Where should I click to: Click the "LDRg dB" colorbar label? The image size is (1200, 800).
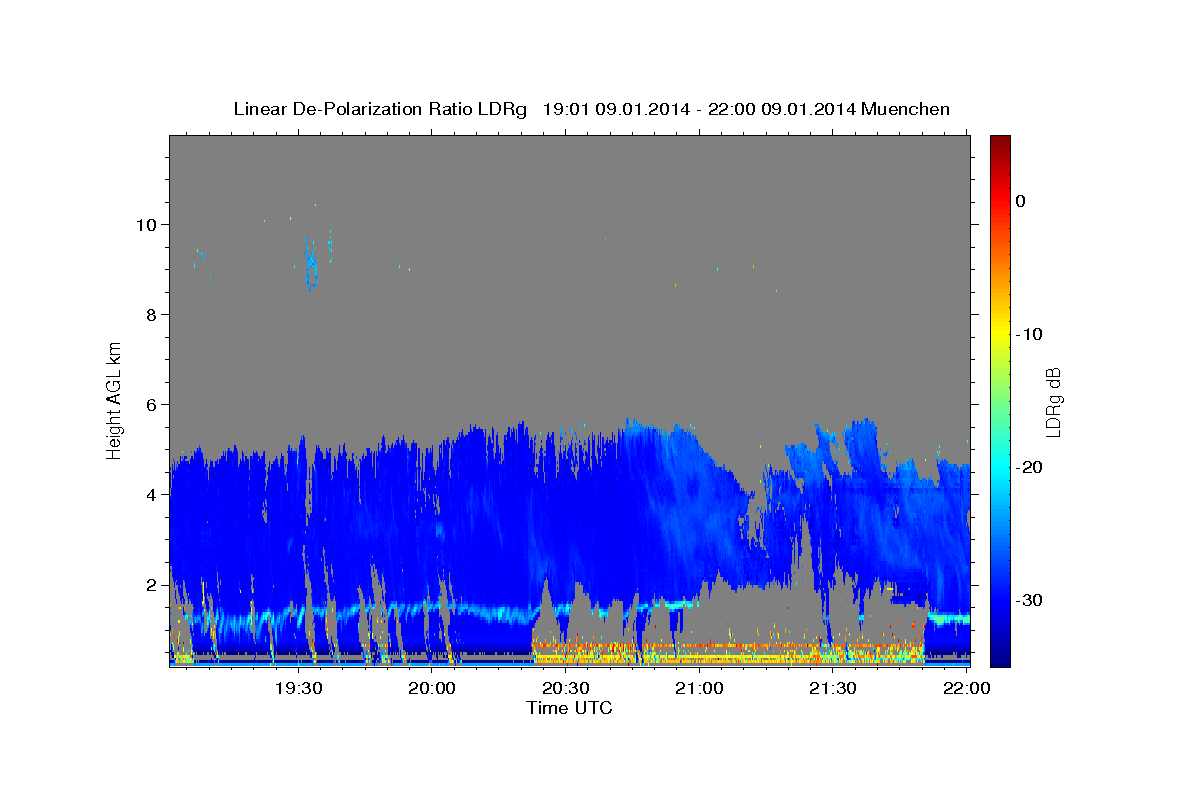coord(1053,401)
